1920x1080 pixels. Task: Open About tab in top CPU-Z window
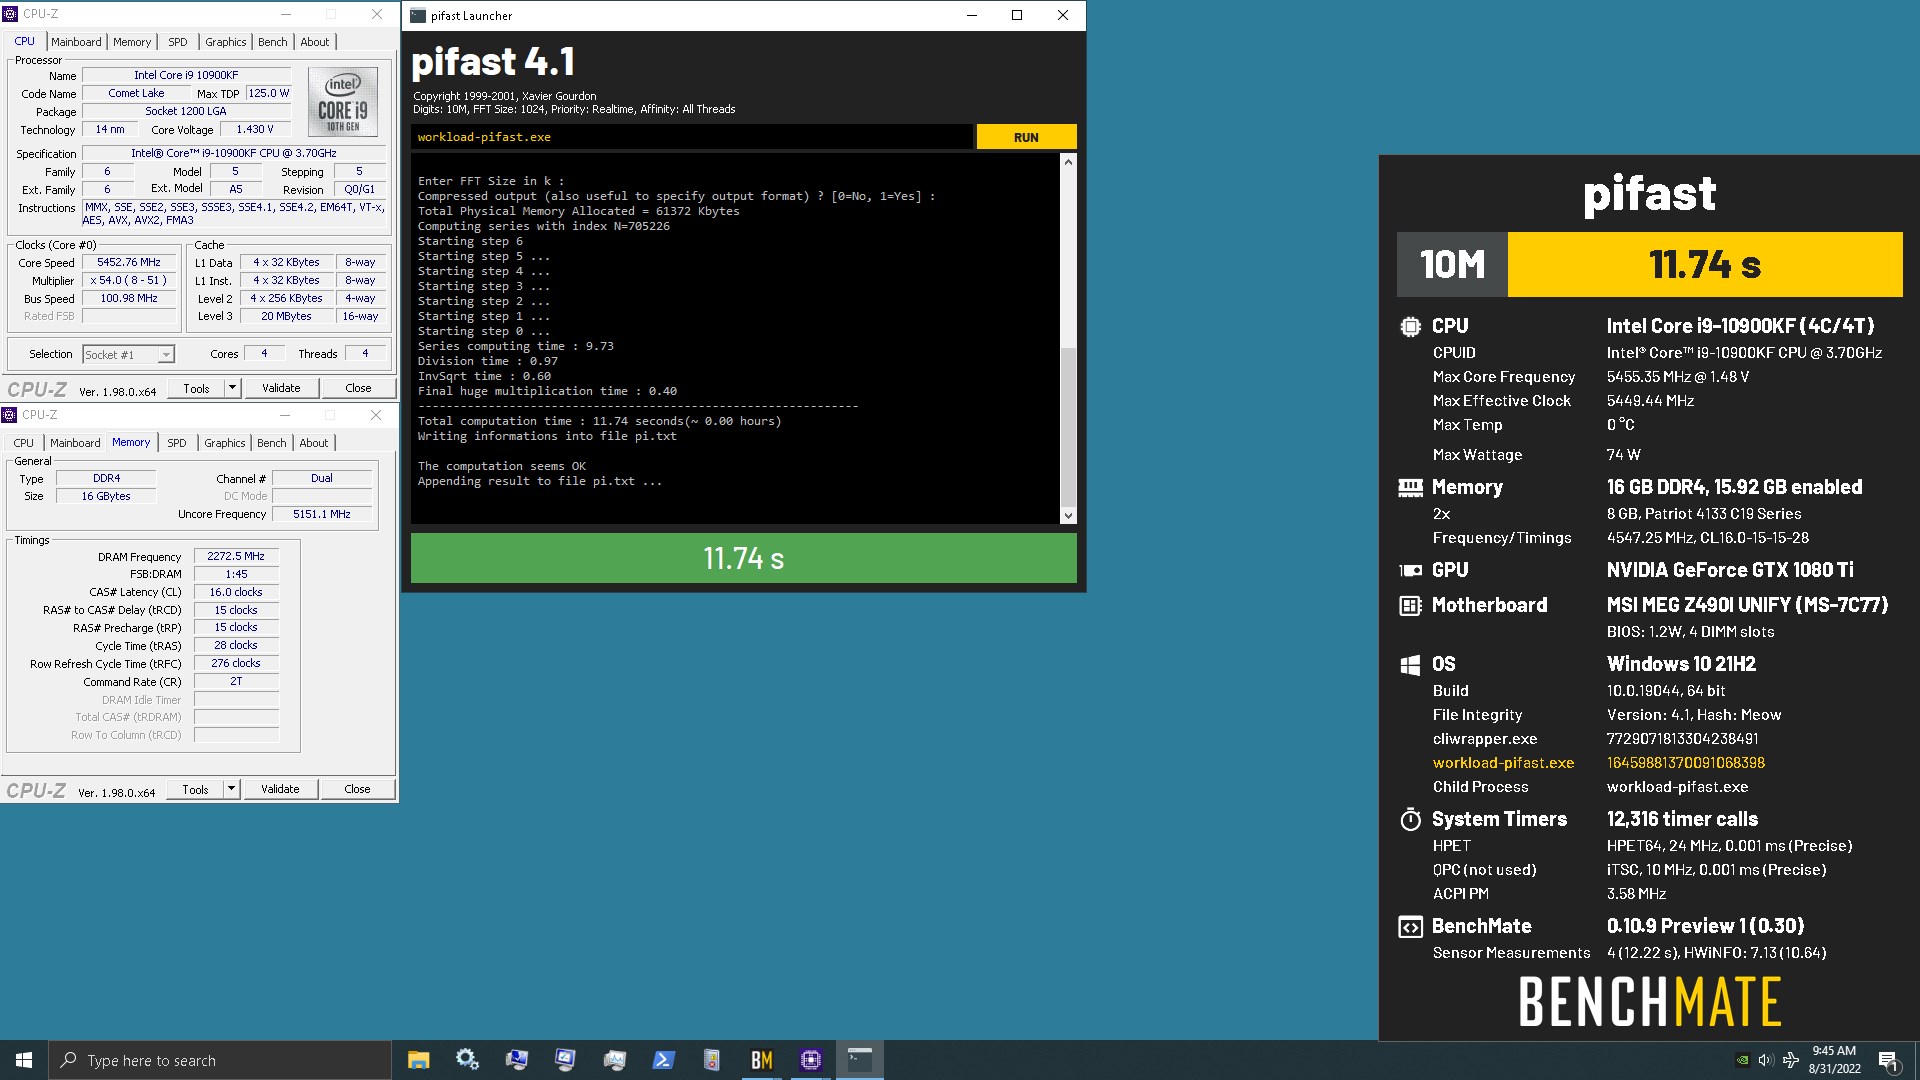315,42
